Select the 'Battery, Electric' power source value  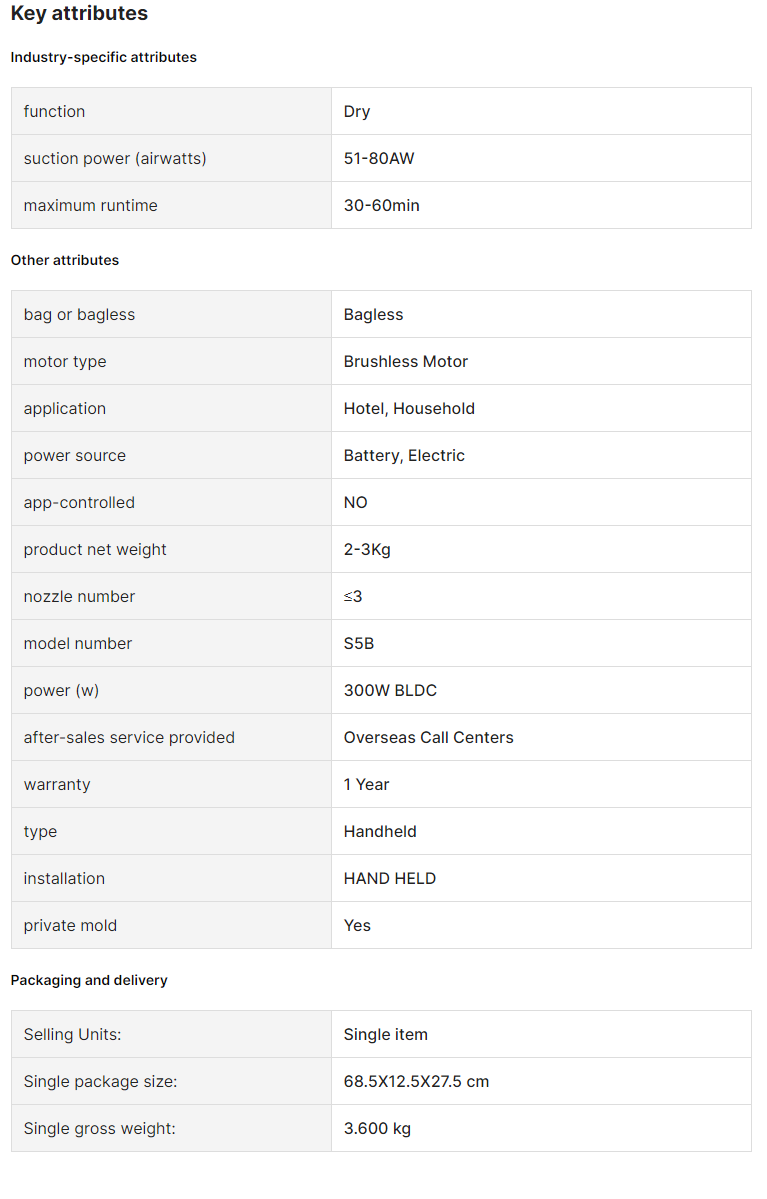point(404,456)
